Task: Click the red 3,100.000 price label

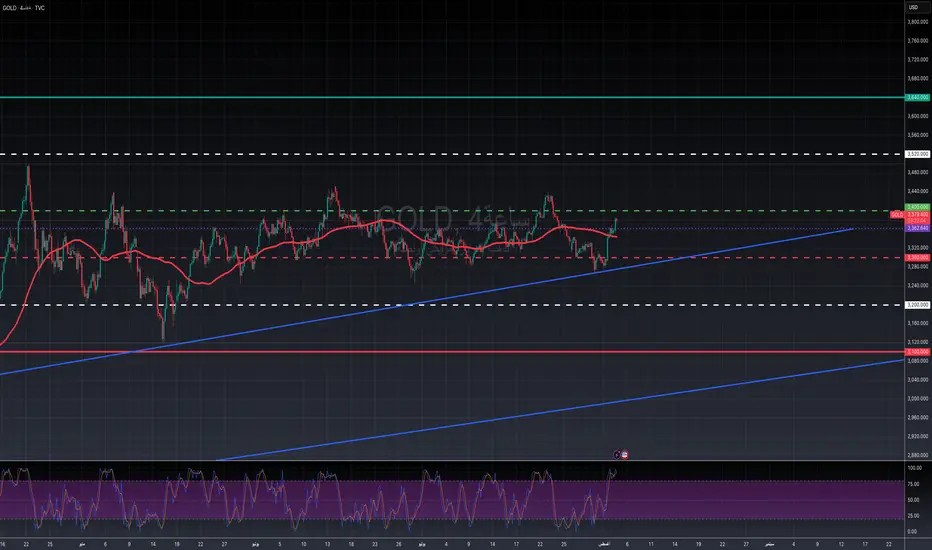Action: click(x=918, y=352)
